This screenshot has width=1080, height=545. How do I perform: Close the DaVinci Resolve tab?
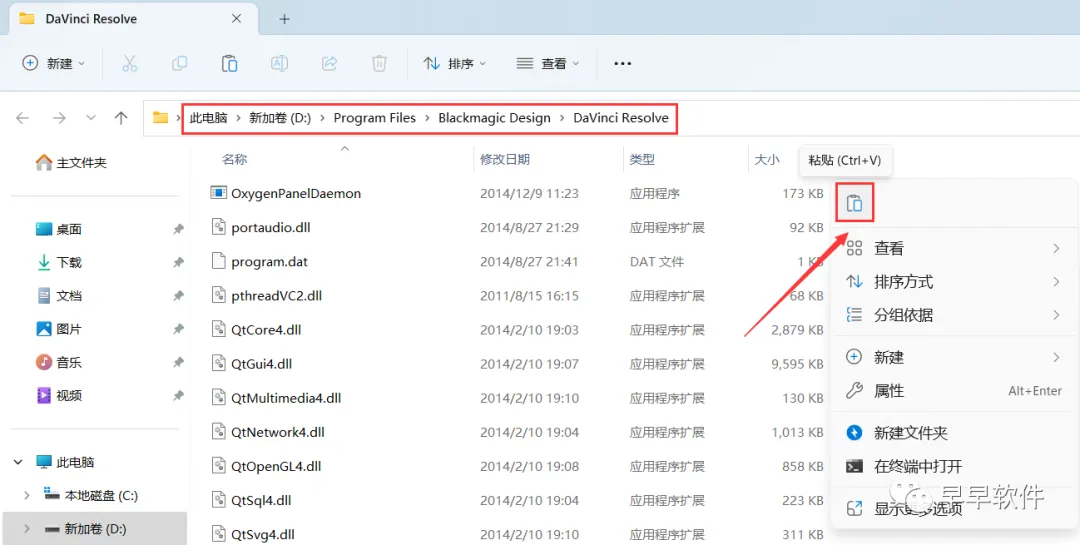236,19
